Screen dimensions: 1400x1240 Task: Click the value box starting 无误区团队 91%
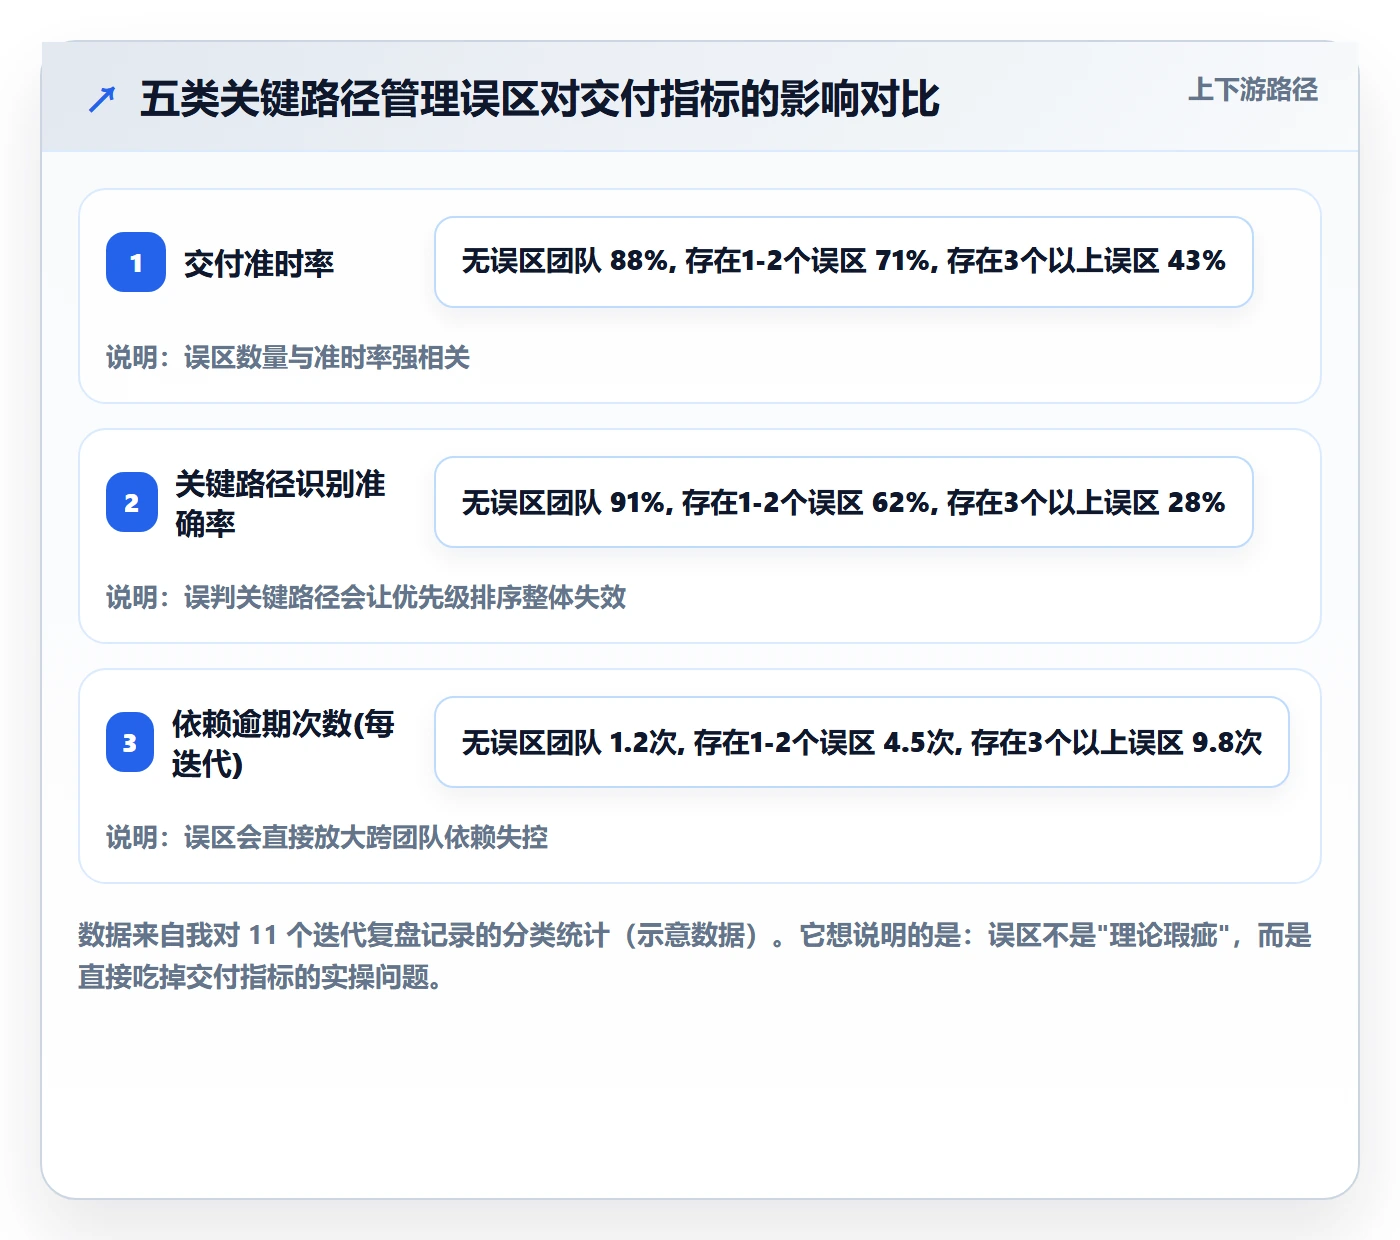coord(844,502)
